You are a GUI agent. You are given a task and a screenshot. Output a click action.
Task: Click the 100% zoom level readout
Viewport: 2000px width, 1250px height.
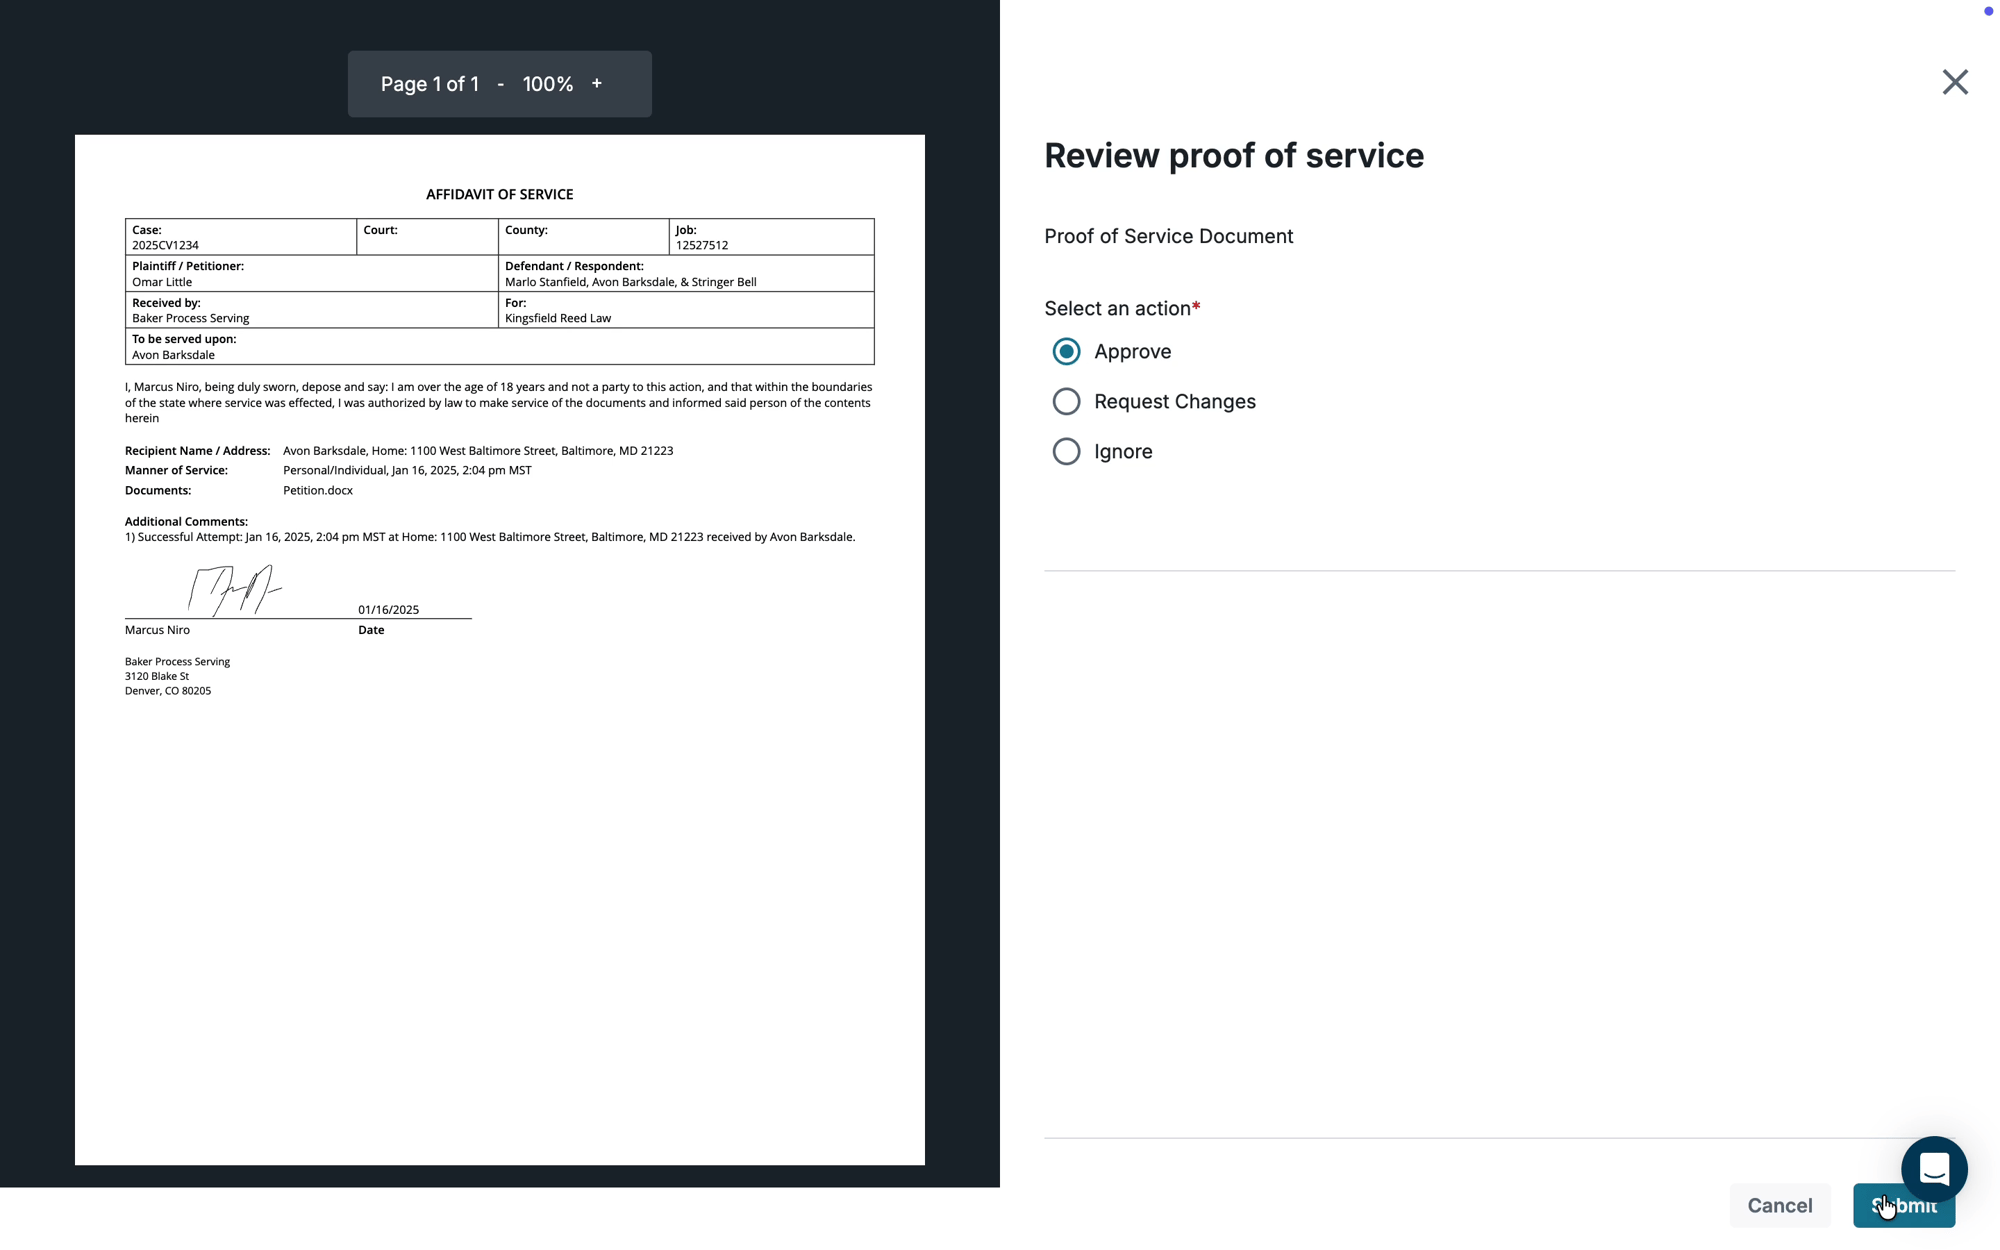pyautogui.click(x=548, y=85)
